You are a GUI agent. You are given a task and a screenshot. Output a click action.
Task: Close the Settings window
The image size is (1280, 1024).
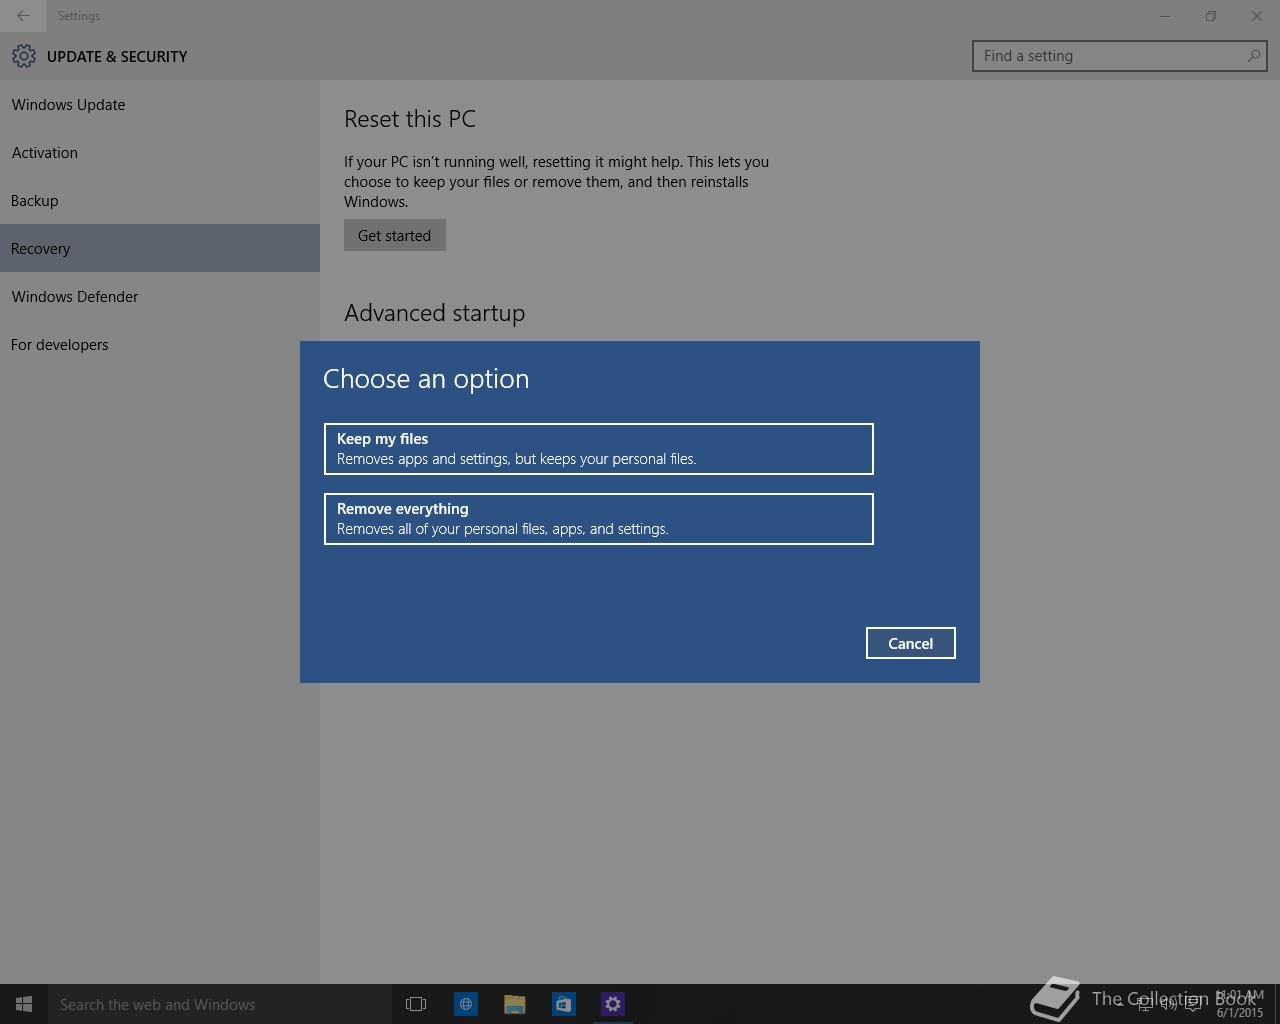[x=1257, y=16]
